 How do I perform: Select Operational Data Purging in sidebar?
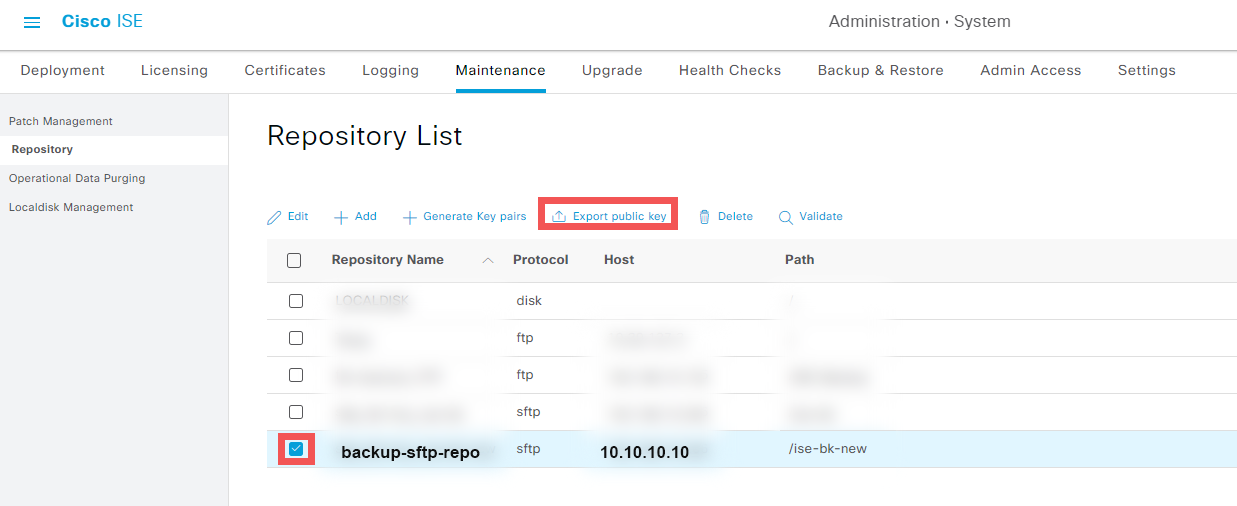pos(77,178)
